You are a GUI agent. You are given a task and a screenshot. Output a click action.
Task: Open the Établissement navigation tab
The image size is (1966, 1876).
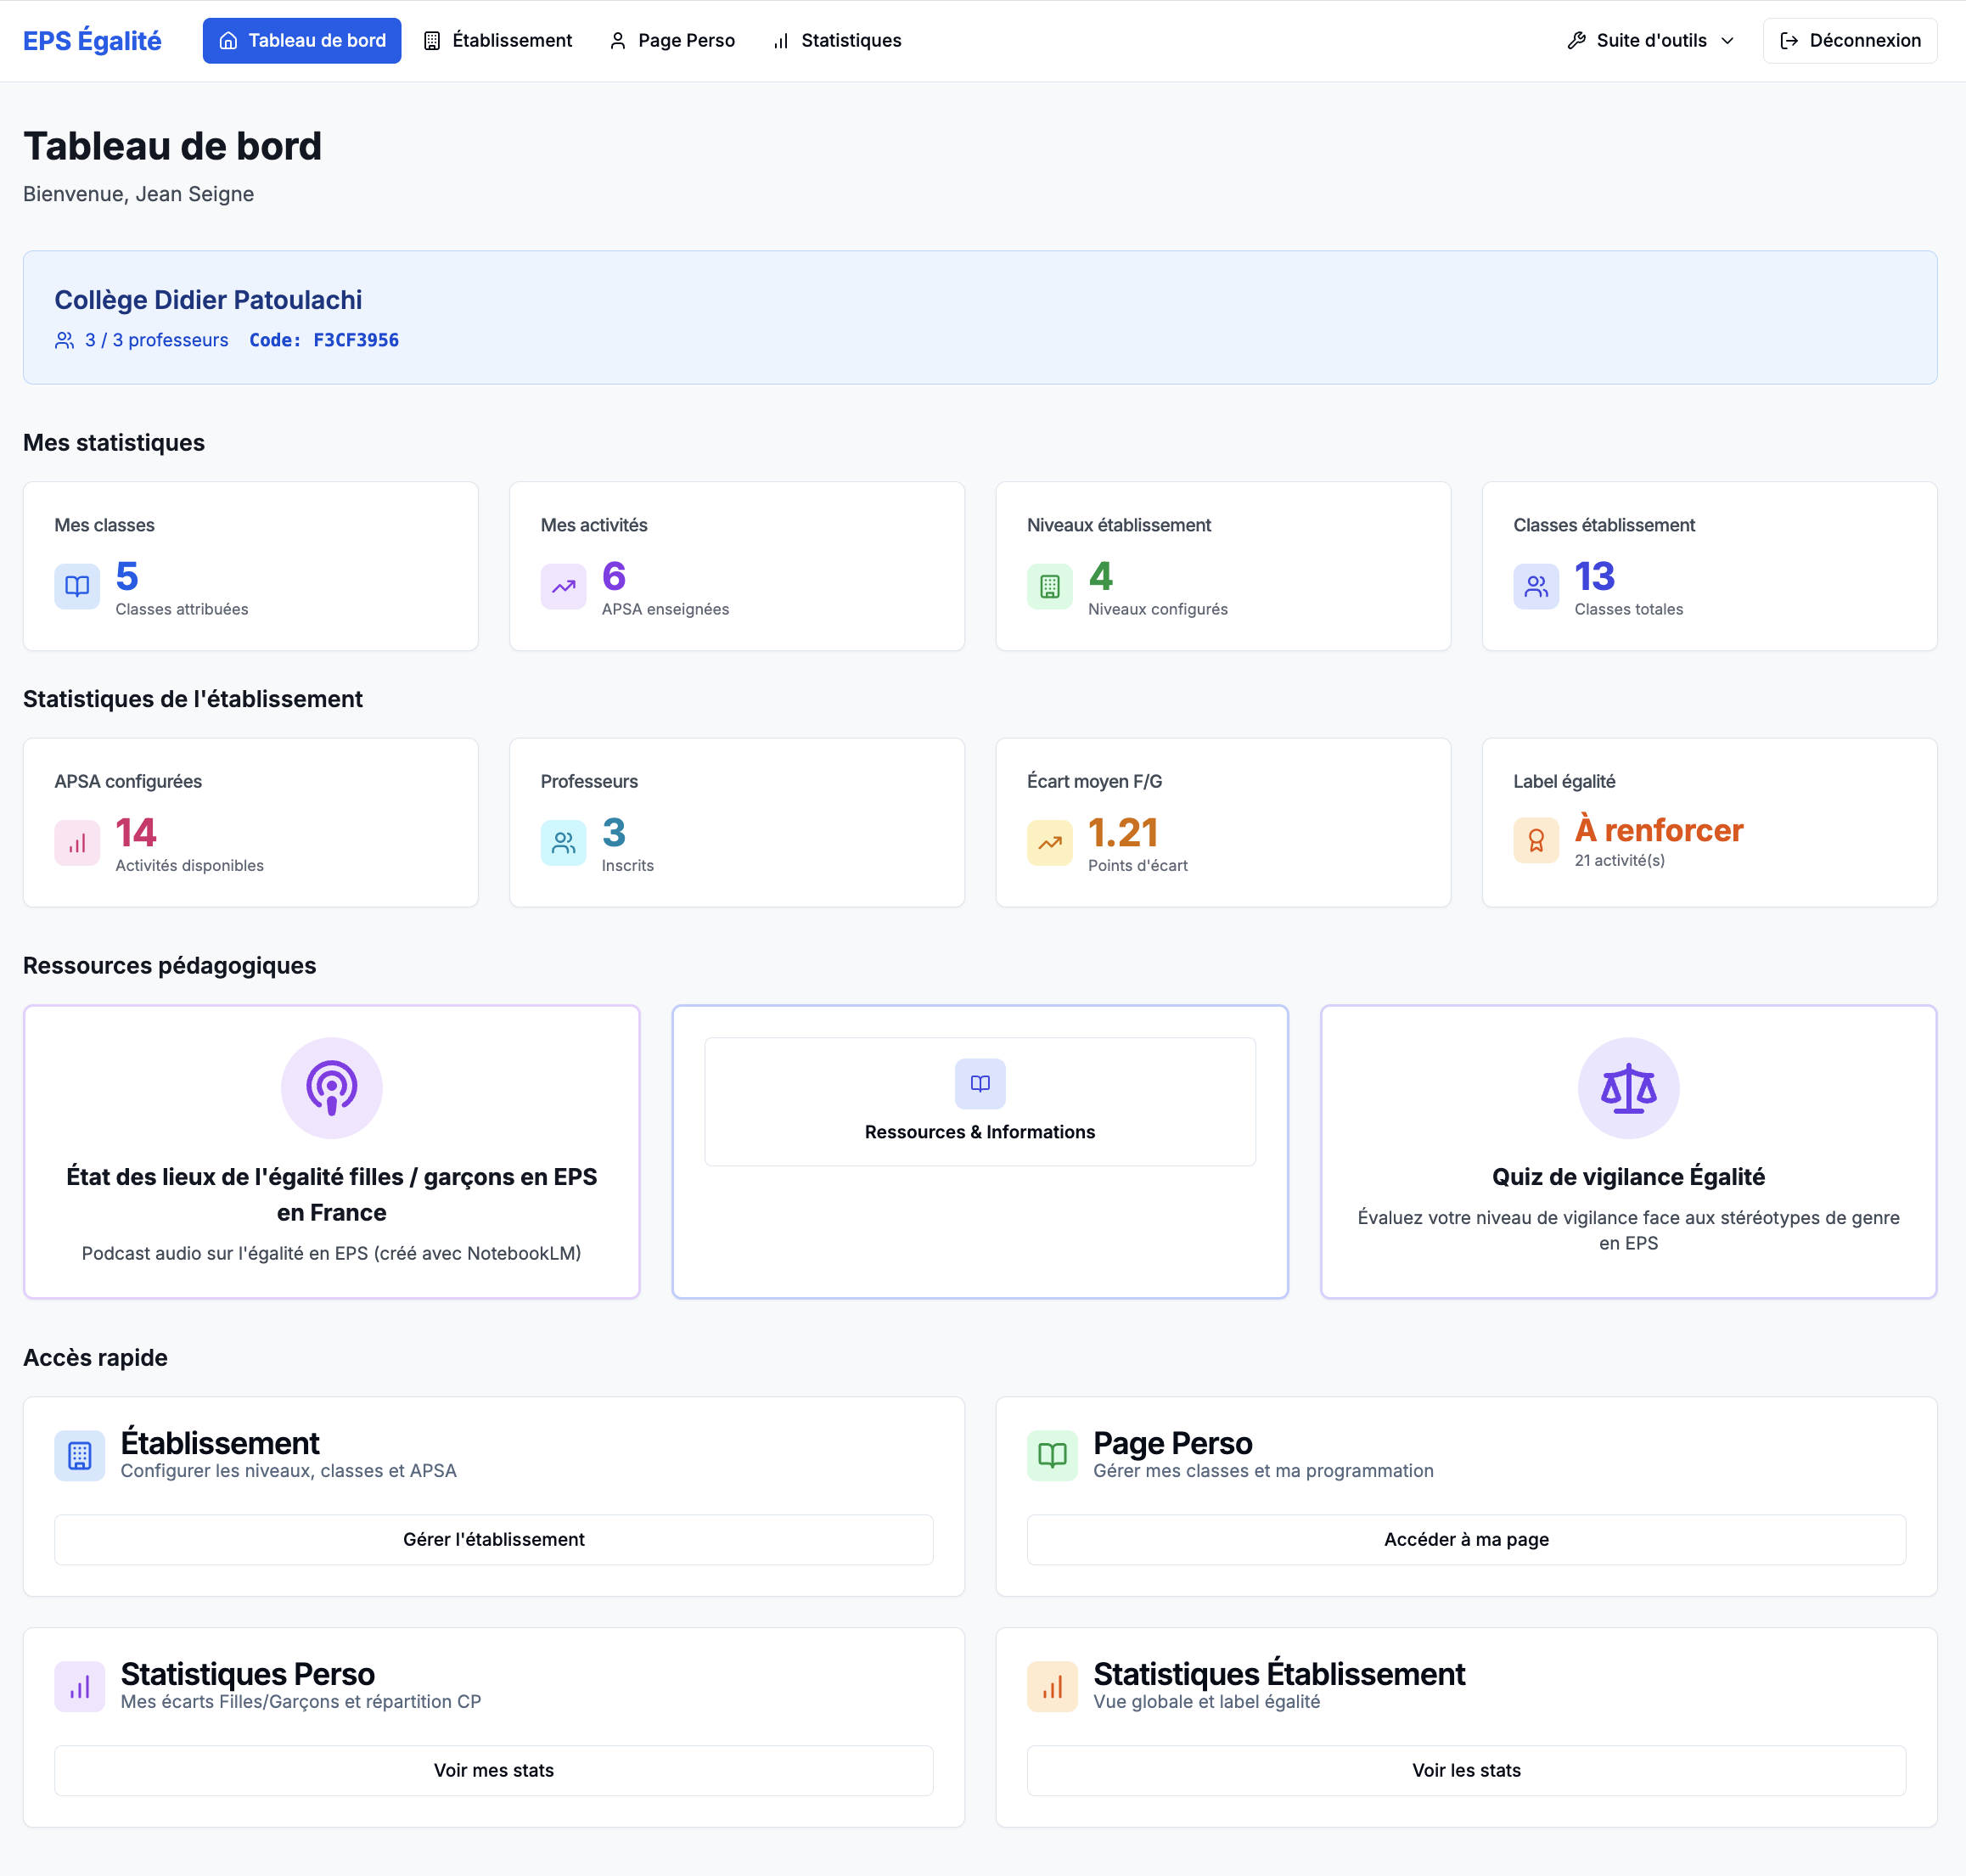tap(498, 40)
